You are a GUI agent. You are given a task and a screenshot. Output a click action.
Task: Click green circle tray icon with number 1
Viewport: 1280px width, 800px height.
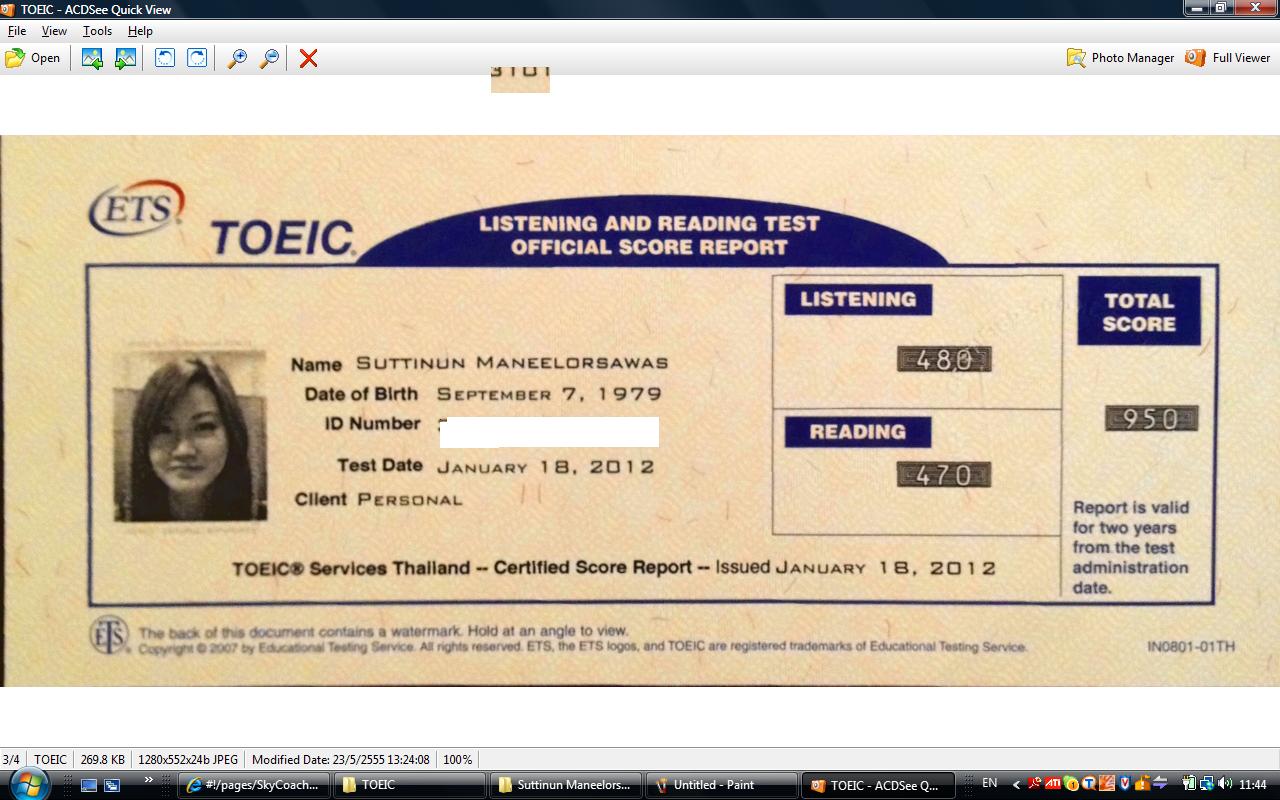point(1070,784)
